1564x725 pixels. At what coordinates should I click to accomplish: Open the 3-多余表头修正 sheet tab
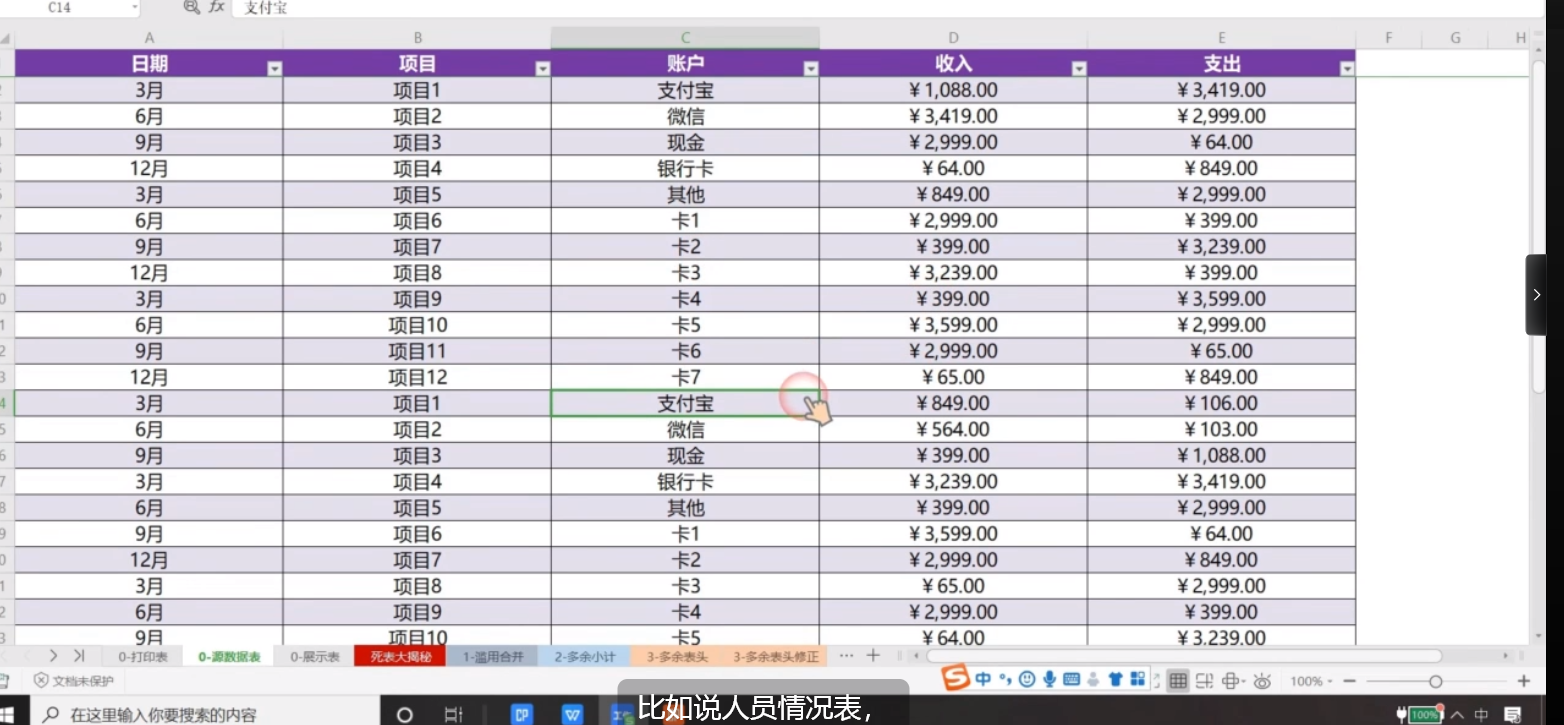click(x=775, y=657)
